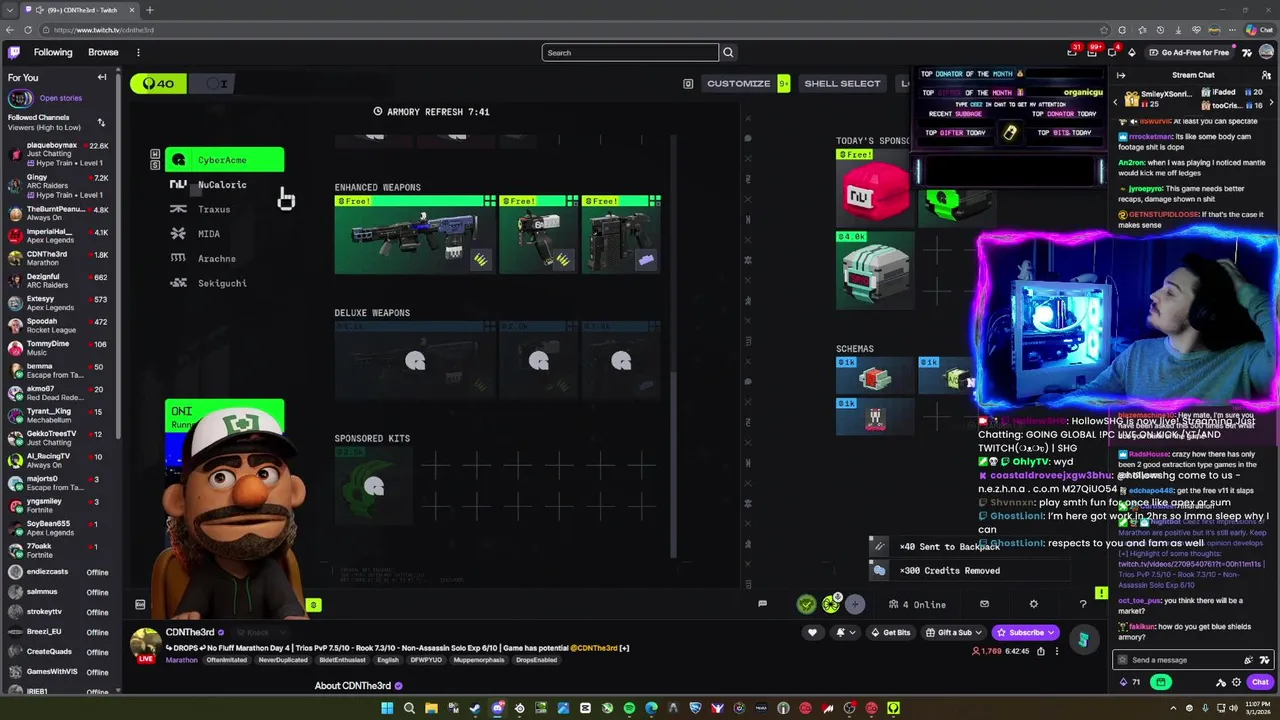Image resolution: width=1280 pixels, height=720 pixels.
Task: Open Spotify from taskbar
Action: 629,708
